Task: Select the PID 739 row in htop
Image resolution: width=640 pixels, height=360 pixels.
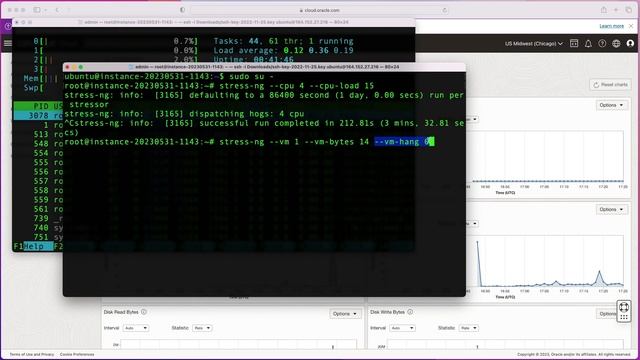Action: (38, 218)
